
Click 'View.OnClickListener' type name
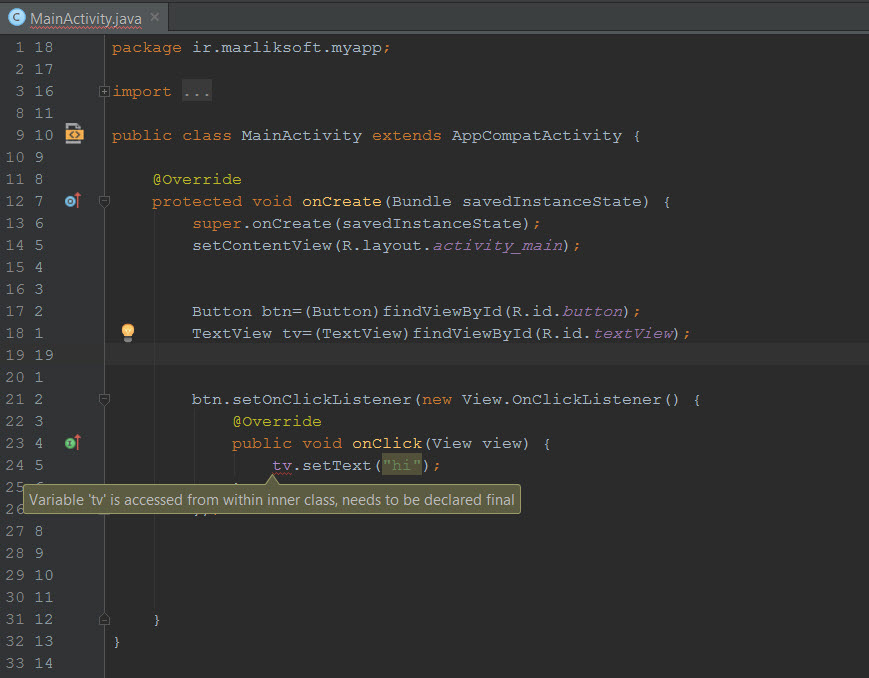pyautogui.click(x=561, y=399)
